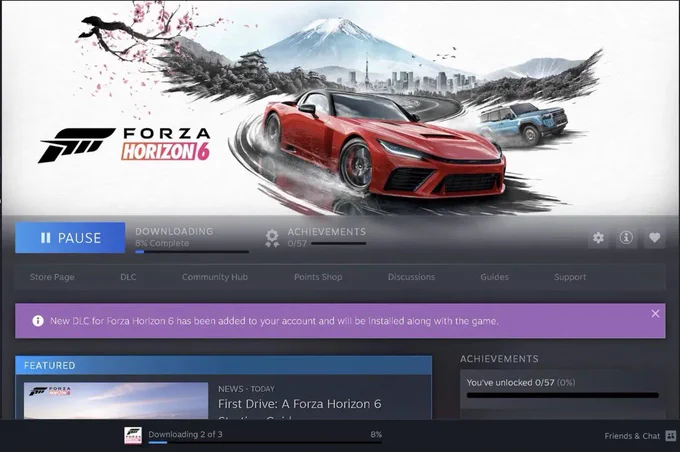680x452 pixels.
Task: Add game to favorites heart icon
Action: coord(654,238)
